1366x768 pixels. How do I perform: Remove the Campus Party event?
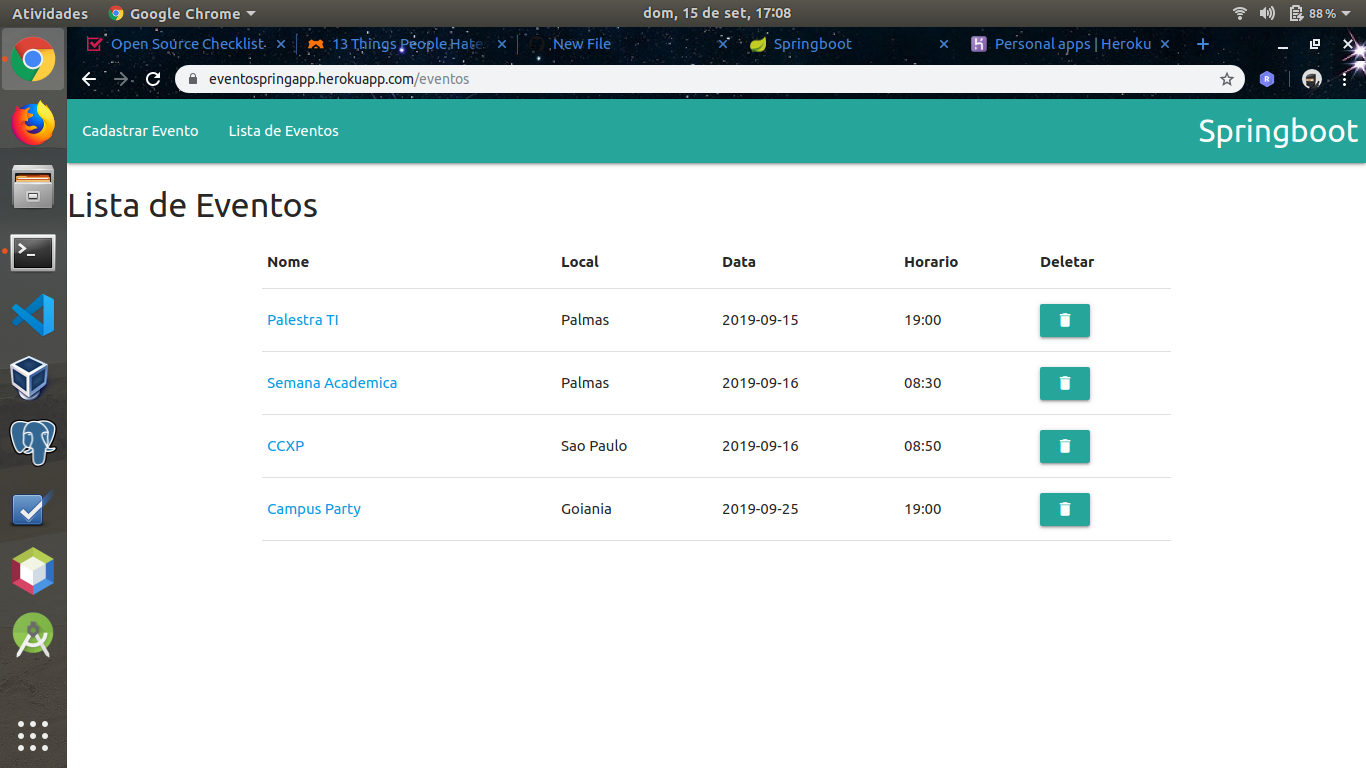(x=1064, y=509)
